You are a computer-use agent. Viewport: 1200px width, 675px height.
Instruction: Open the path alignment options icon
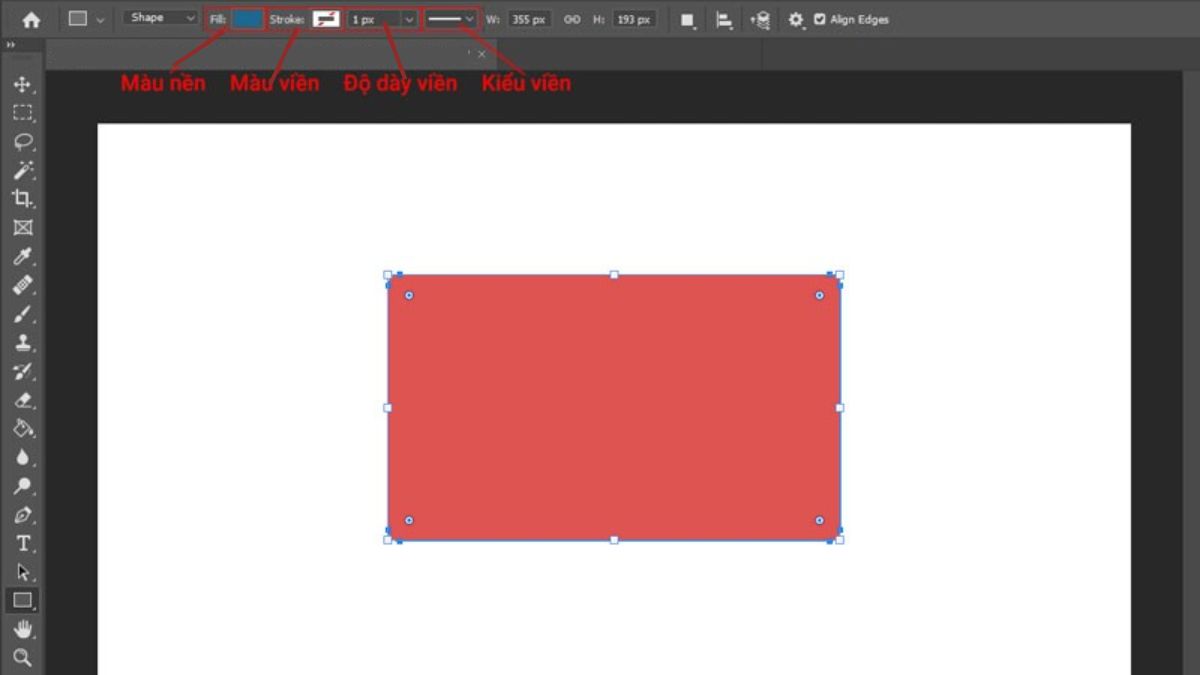point(724,20)
